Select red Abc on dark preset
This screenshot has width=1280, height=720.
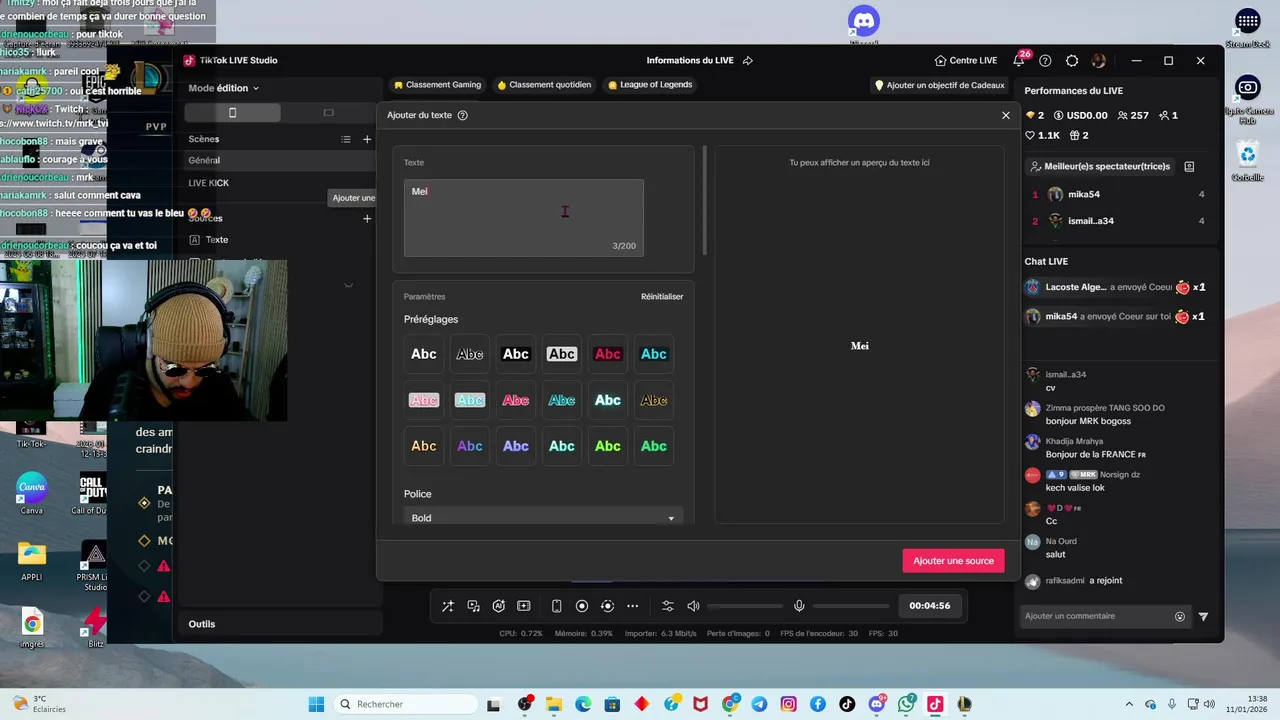tap(608, 354)
